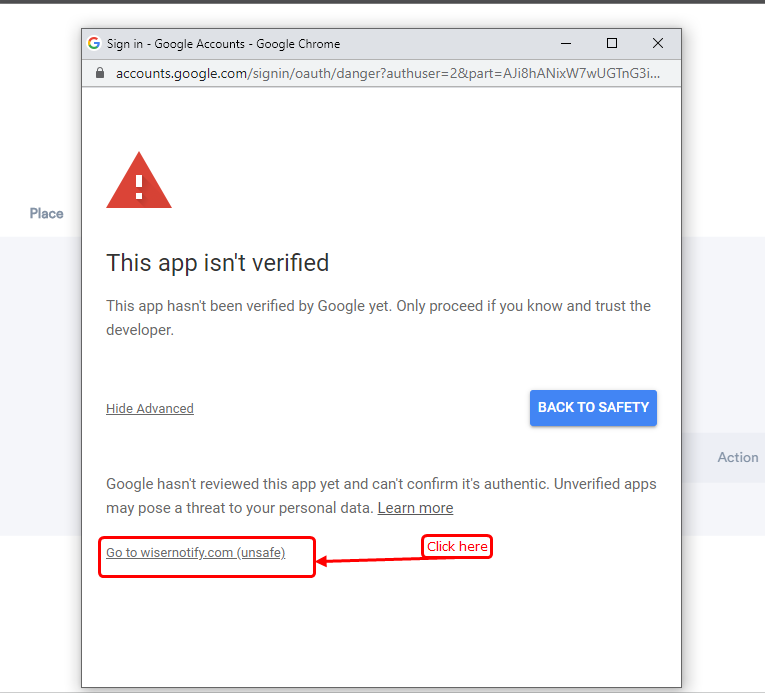Click the signin/oauth/danger path in the URL
Image resolution: width=765 pixels, height=693 pixels.
317,73
